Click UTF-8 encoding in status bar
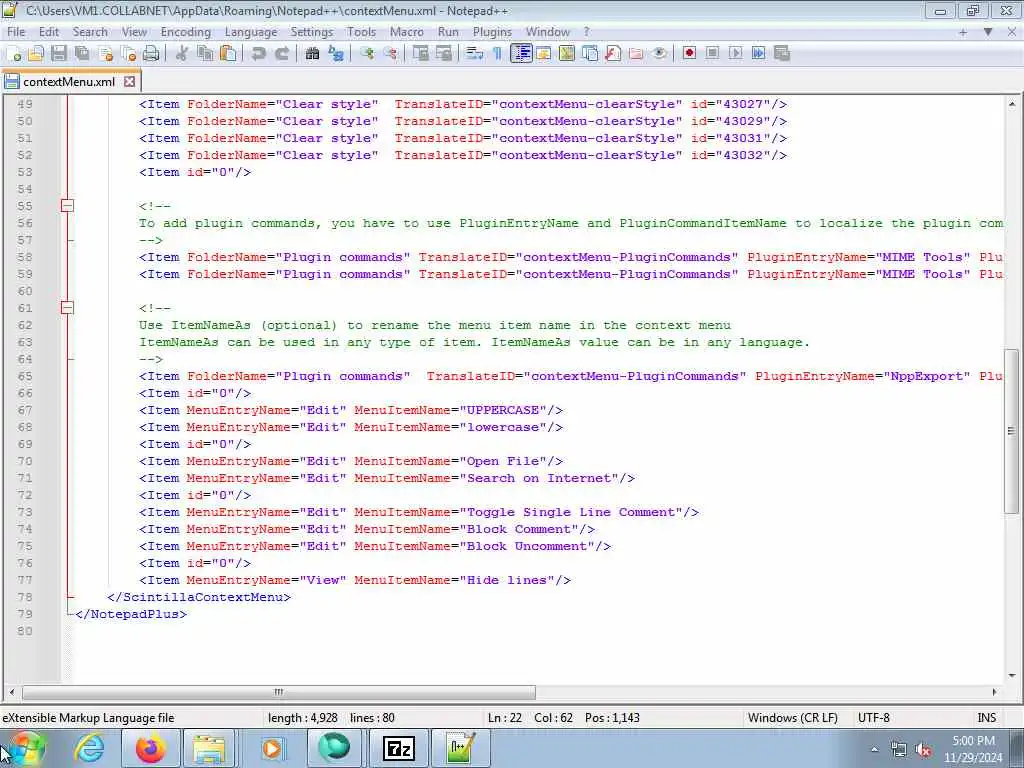1024x768 pixels. coord(874,718)
